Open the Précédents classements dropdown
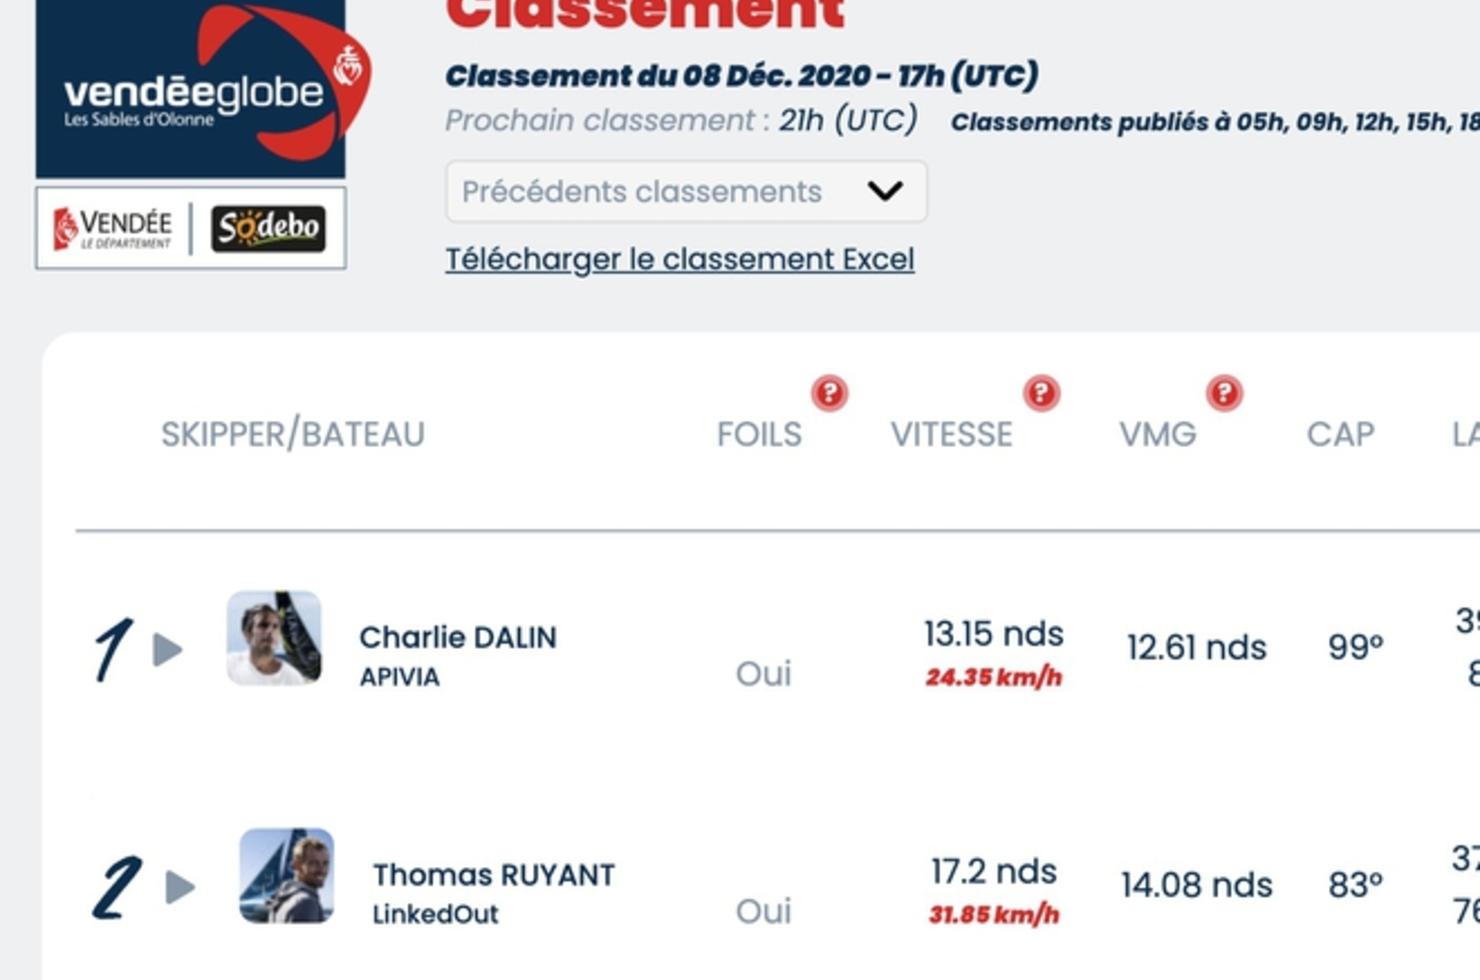Screen dimensions: 1480x980 click(686, 191)
